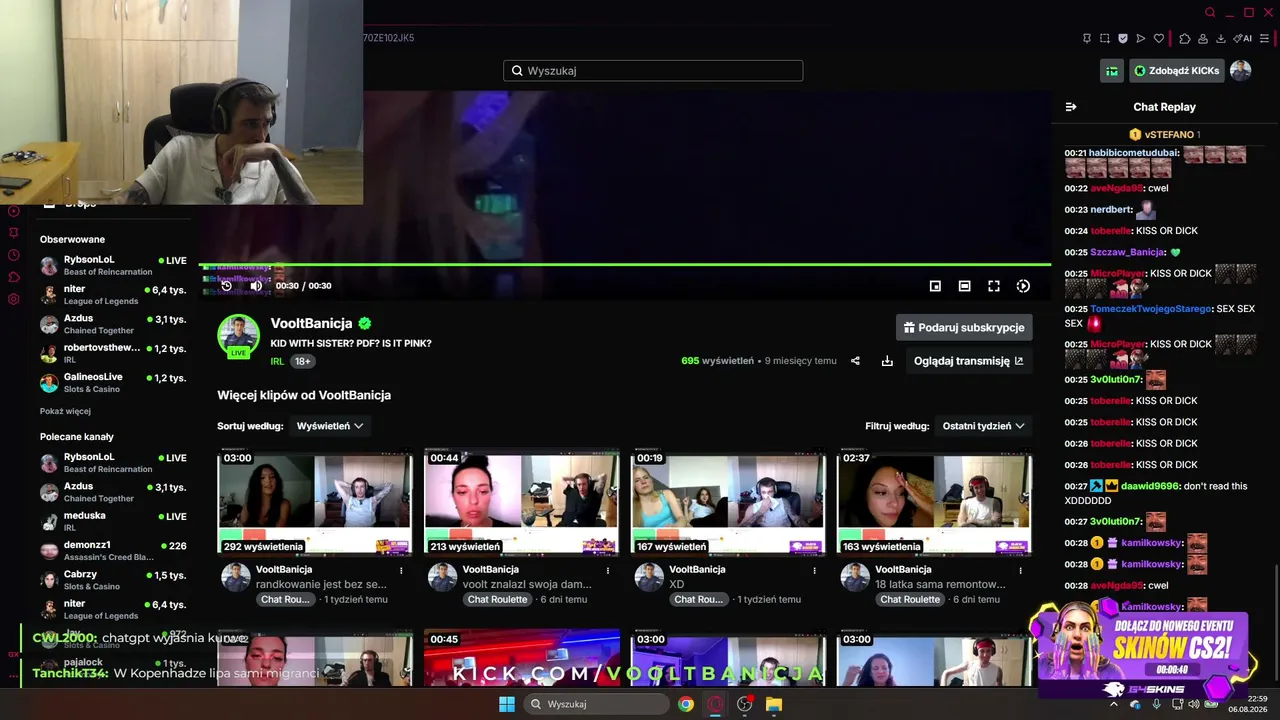This screenshot has width=1280, height=720.
Task: Play the 00:44 clip with 213 wyświetleń
Action: coord(522,502)
